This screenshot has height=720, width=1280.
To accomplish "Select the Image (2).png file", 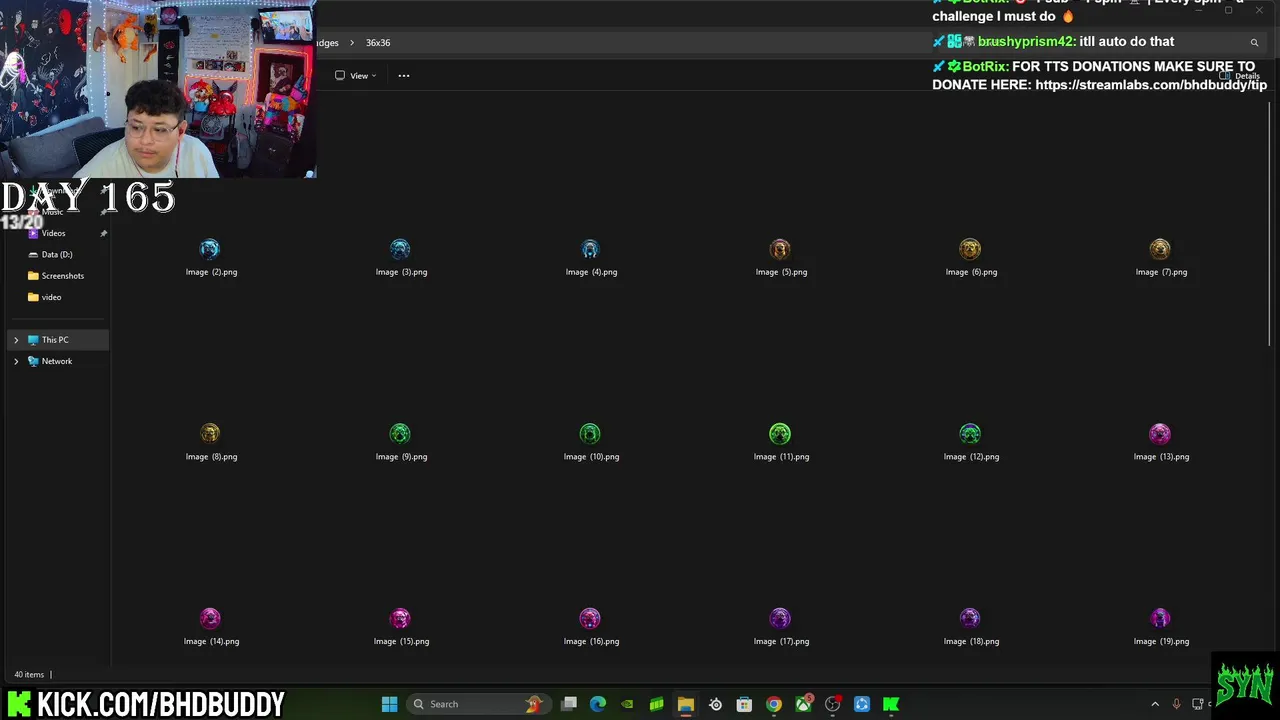I will click(x=211, y=258).
